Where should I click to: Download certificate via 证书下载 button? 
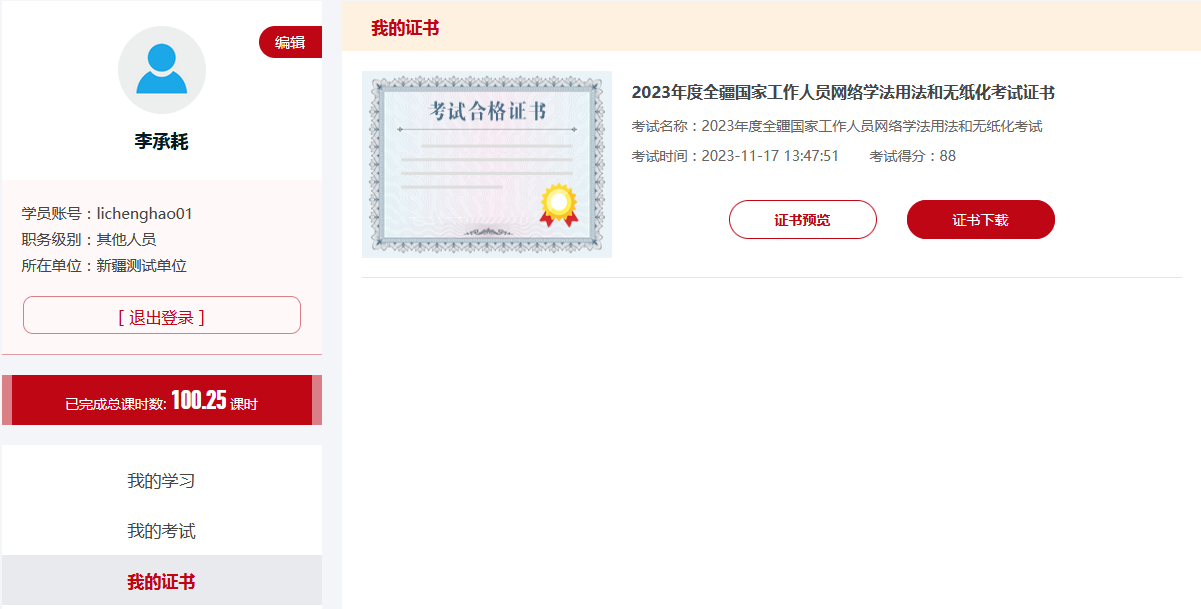click(x=981, y=220)
